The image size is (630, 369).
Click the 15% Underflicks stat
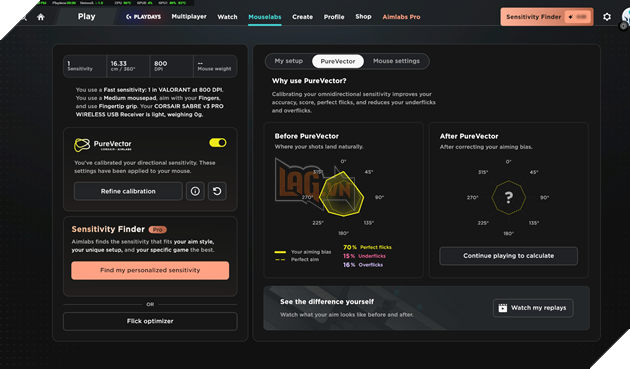click(x=364, y=256)
